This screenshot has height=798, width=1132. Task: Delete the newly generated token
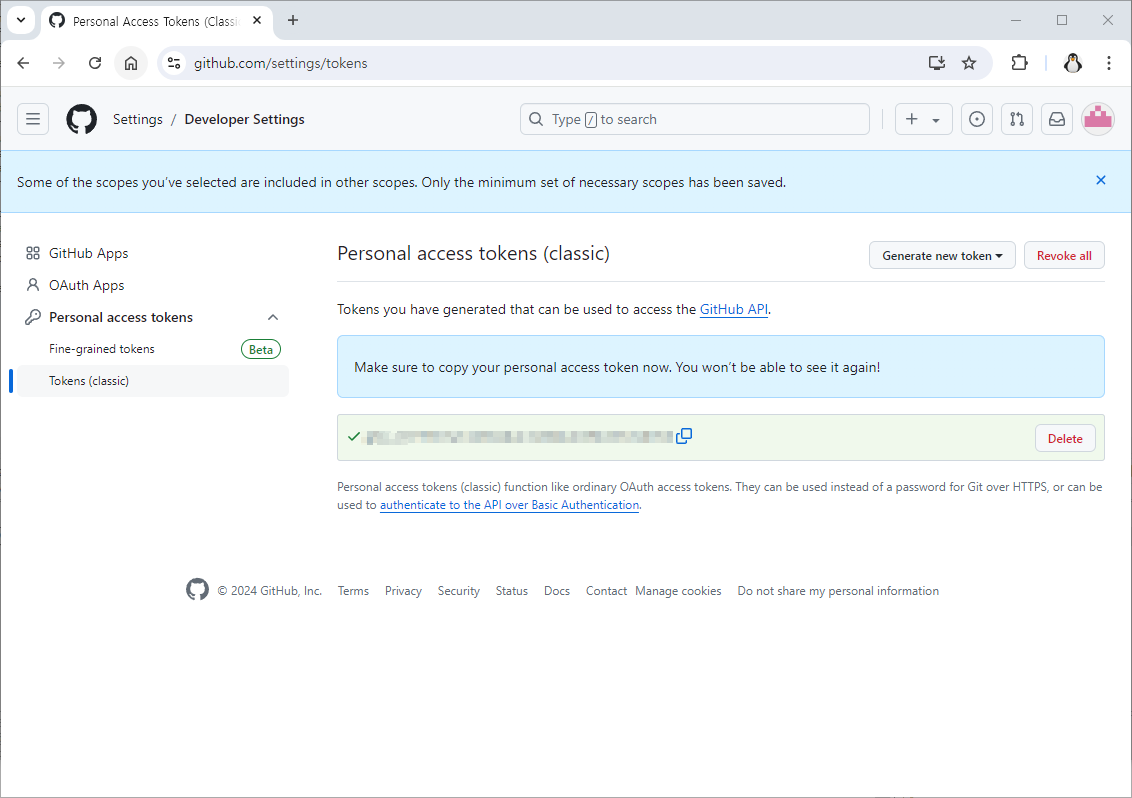coord(1065,438)
